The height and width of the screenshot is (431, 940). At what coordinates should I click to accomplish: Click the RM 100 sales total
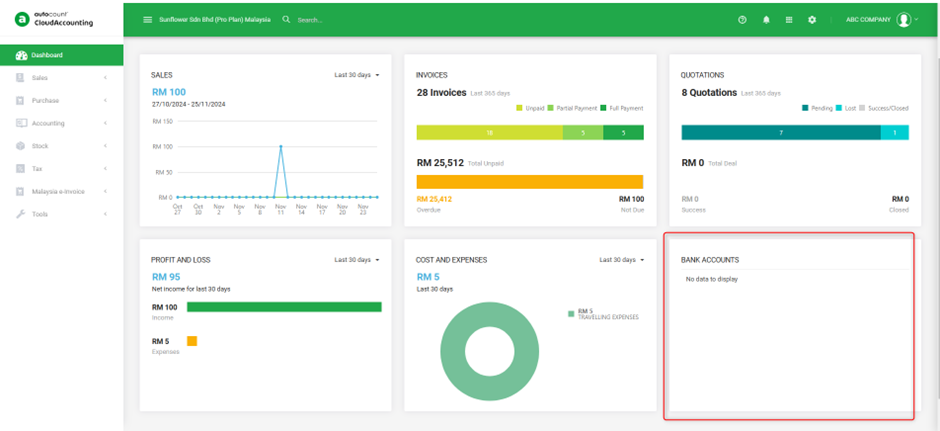click(168, 92)
